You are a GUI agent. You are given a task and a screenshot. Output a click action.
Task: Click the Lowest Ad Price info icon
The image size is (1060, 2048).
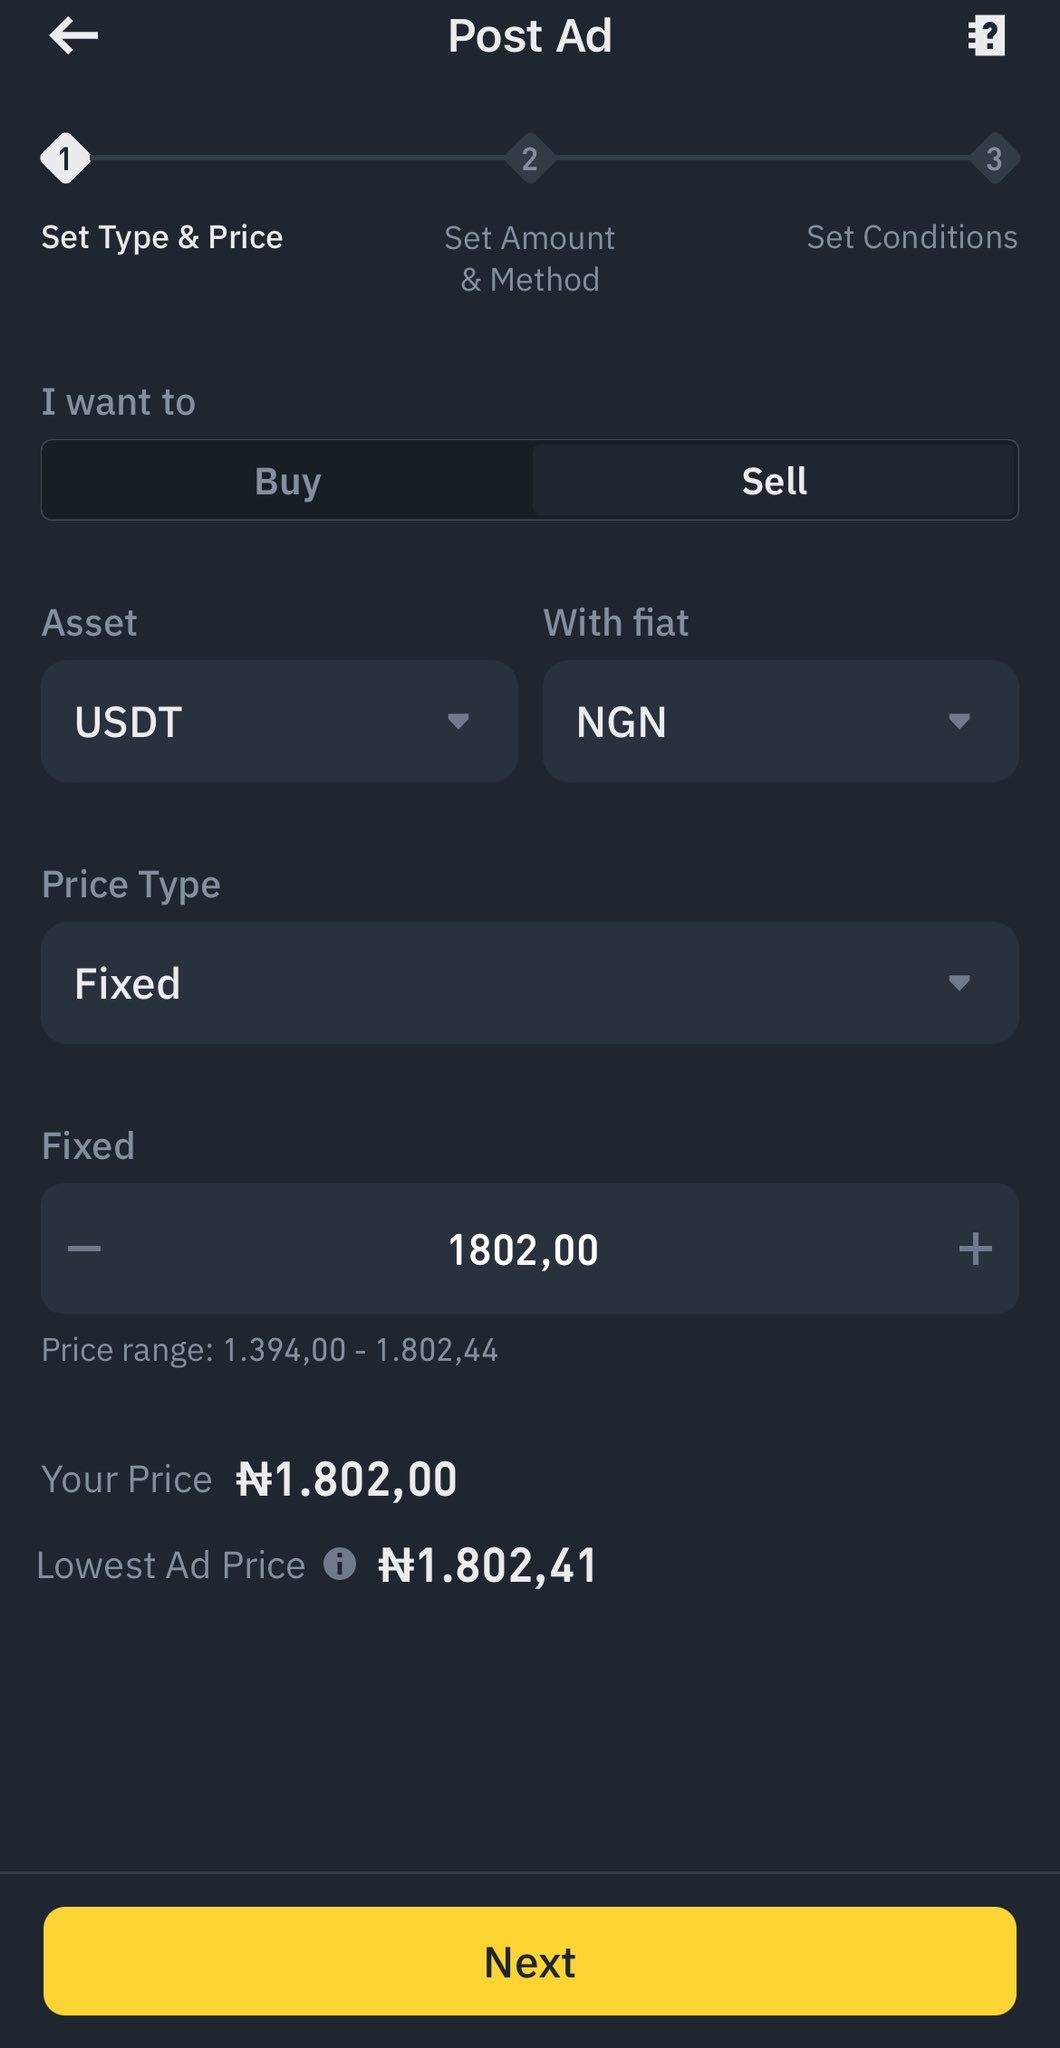click(340, 1564)
